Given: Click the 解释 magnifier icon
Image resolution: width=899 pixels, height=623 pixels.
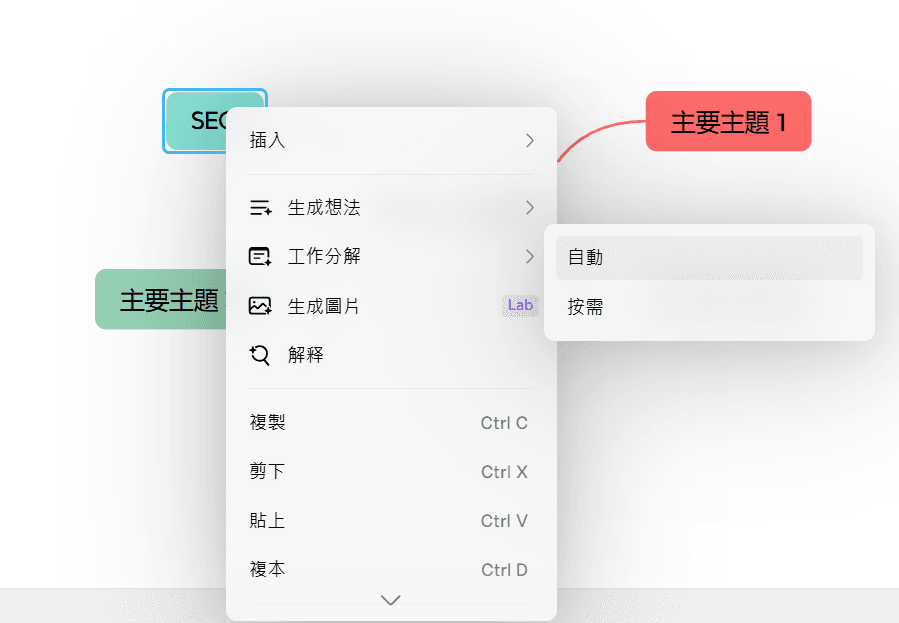Looking at the screenshot, I should tap(260, 354).
